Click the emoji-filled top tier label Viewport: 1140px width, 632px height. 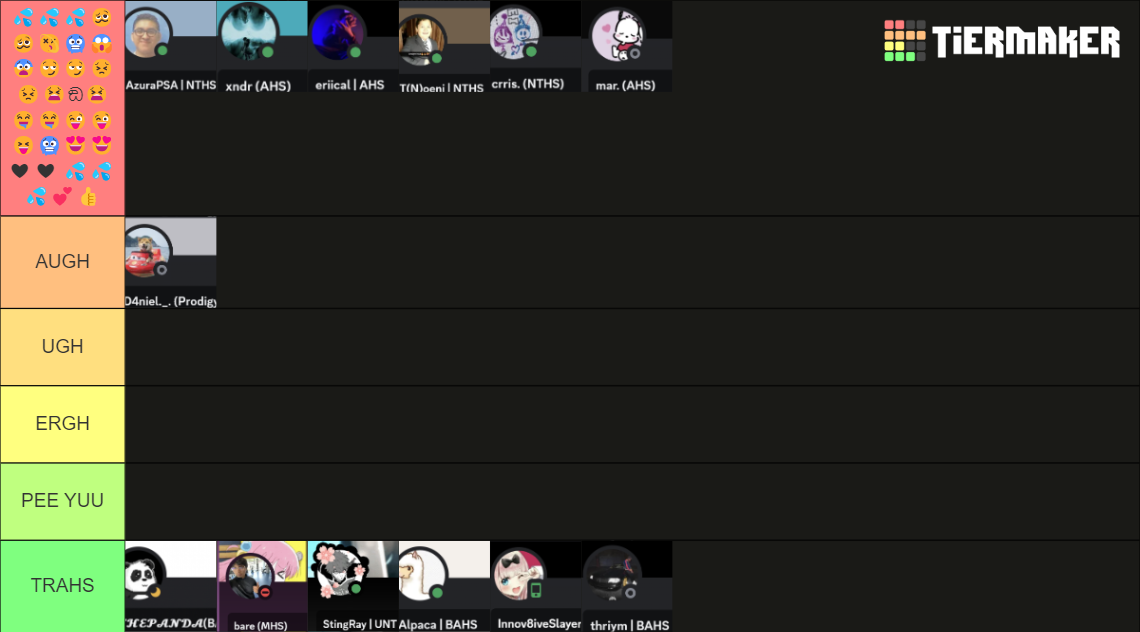pyautogui.click(x=63, y=108)
